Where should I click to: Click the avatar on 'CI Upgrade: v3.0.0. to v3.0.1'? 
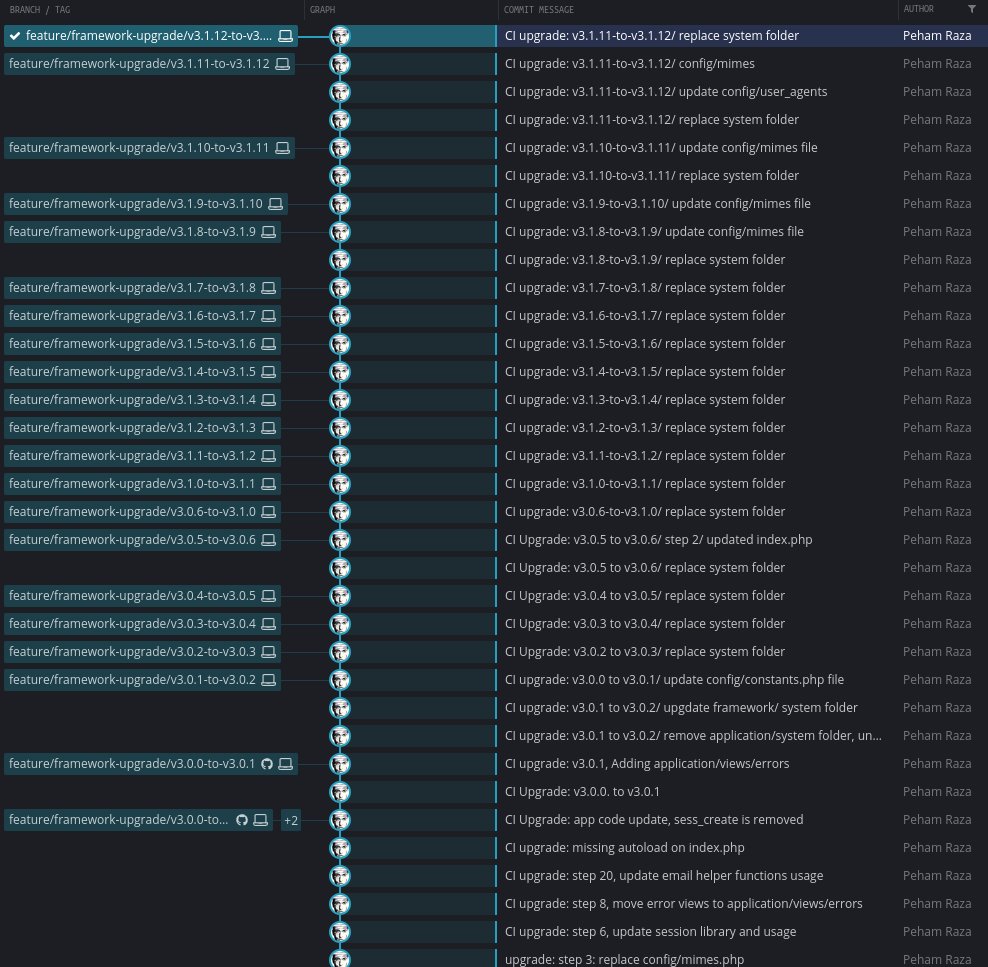pyautogui.click(x=340, y=791)
